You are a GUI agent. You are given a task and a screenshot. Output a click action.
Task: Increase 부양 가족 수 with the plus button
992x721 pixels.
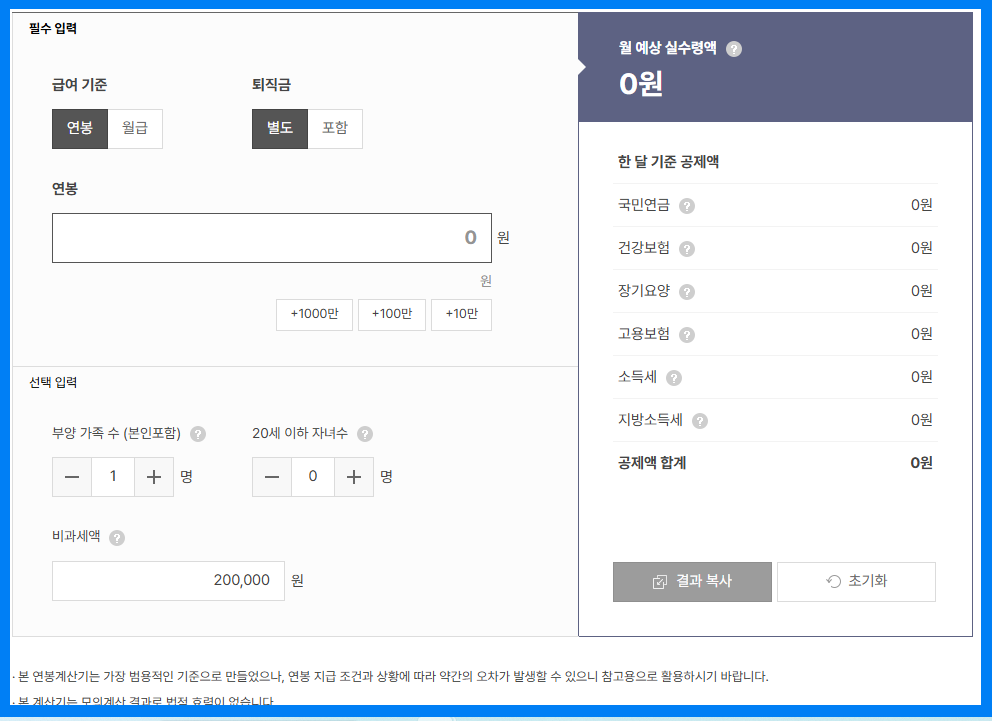pyautogui.click(x=154, y=477)
